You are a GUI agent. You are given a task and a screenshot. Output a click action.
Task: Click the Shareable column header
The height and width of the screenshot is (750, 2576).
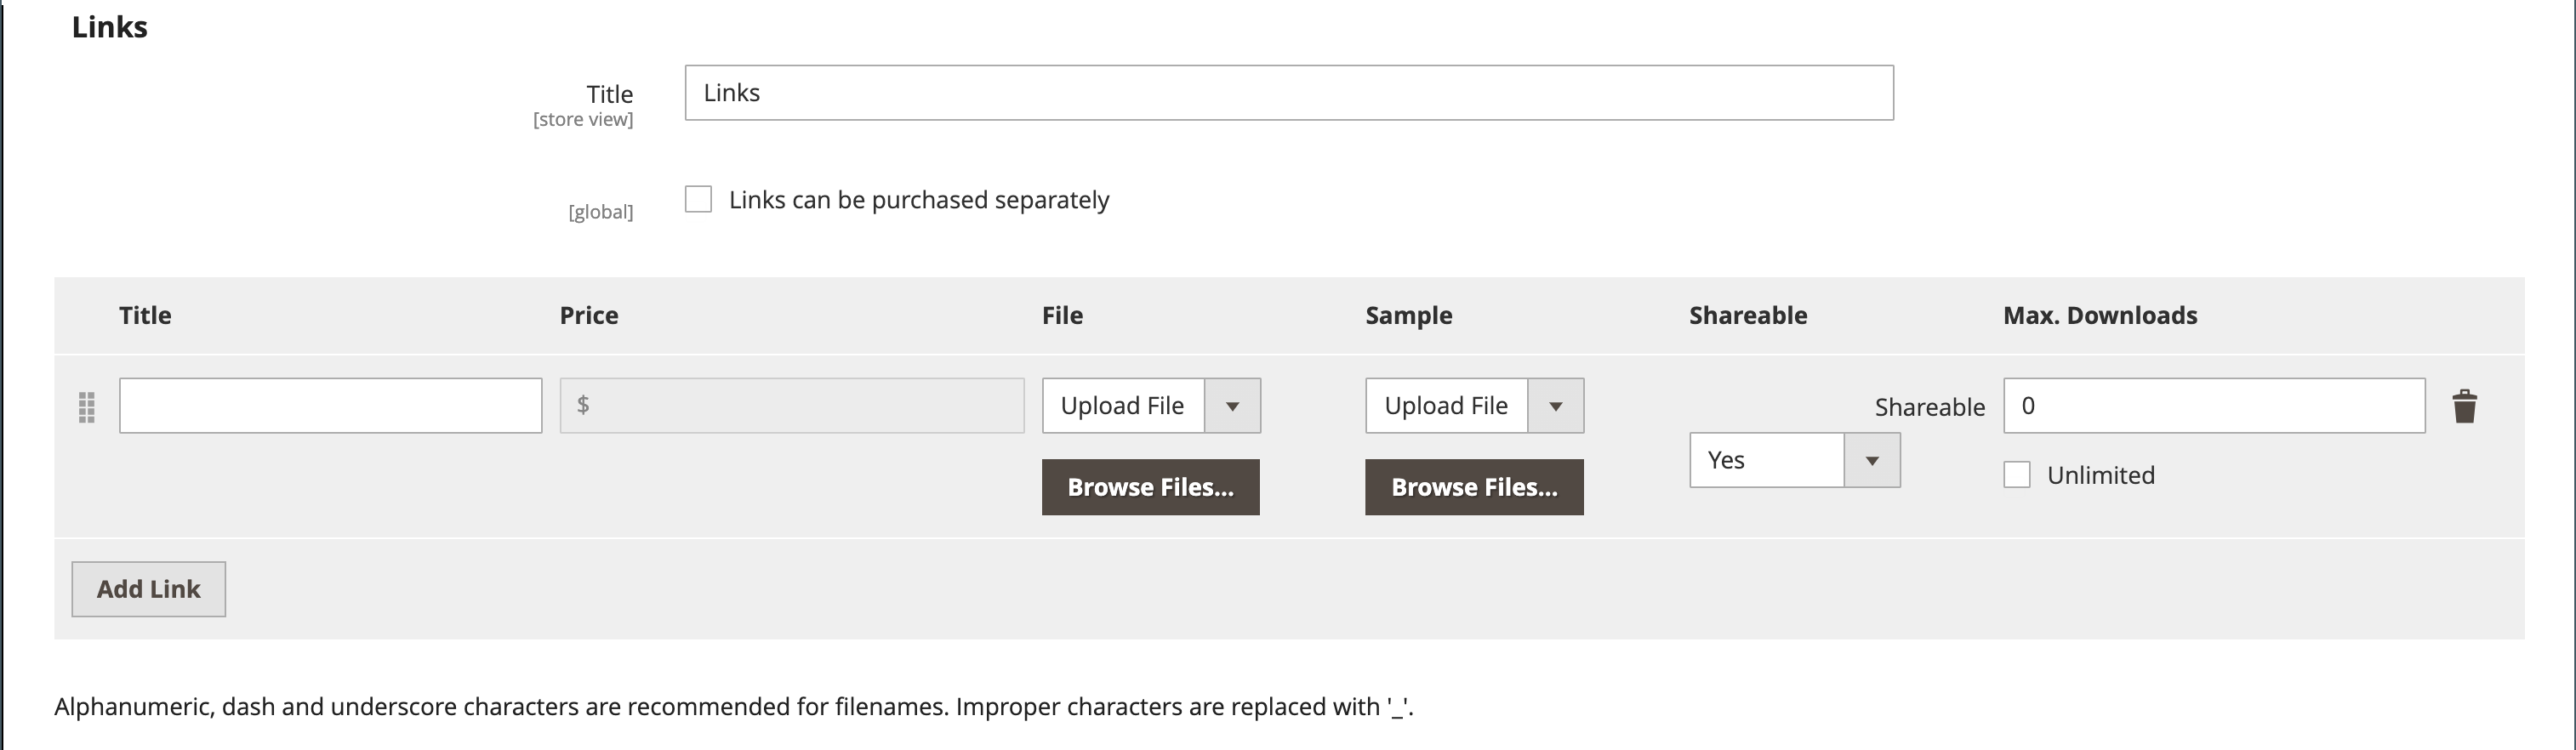click(x=1748, y=316)
